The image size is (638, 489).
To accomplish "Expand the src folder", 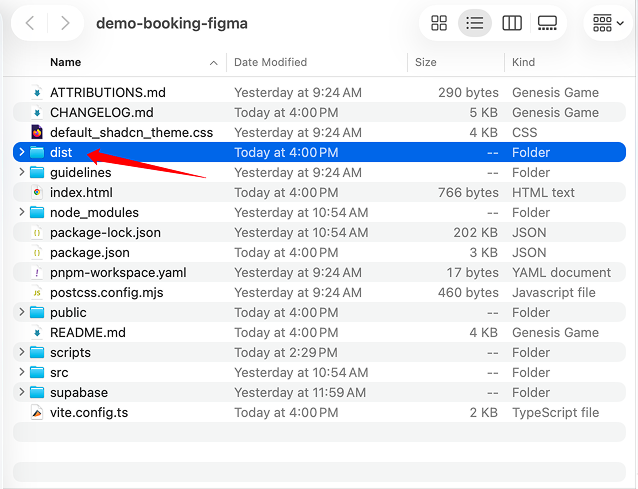I will (22, 372).
